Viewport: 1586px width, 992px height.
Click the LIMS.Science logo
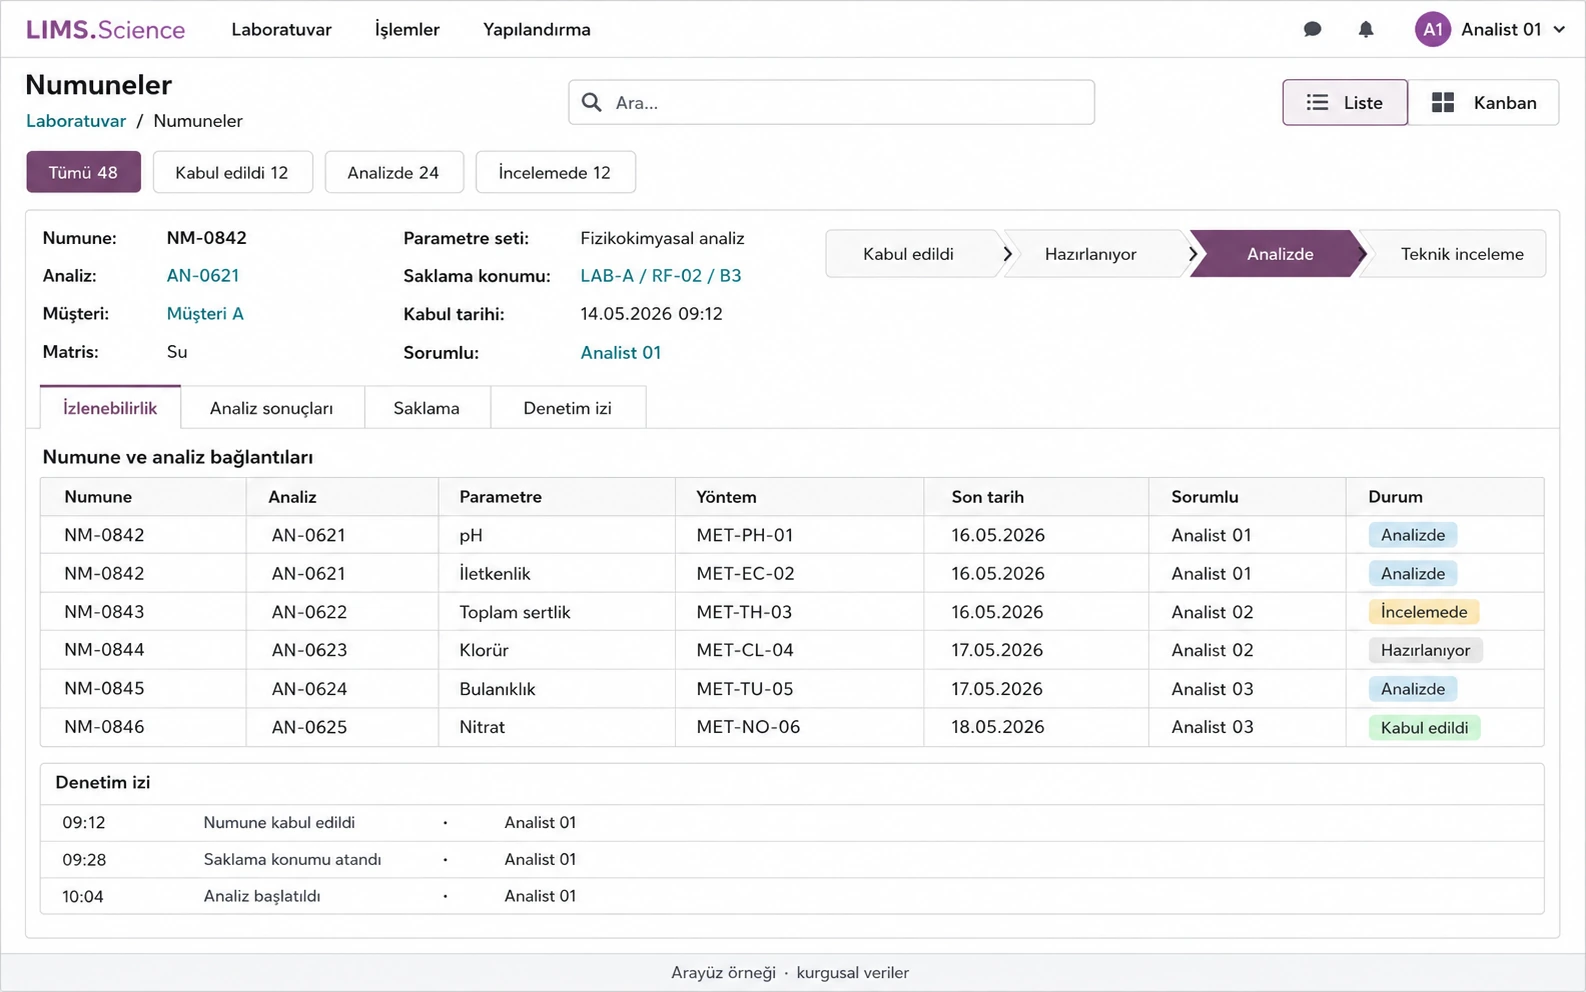pos(105,30)
